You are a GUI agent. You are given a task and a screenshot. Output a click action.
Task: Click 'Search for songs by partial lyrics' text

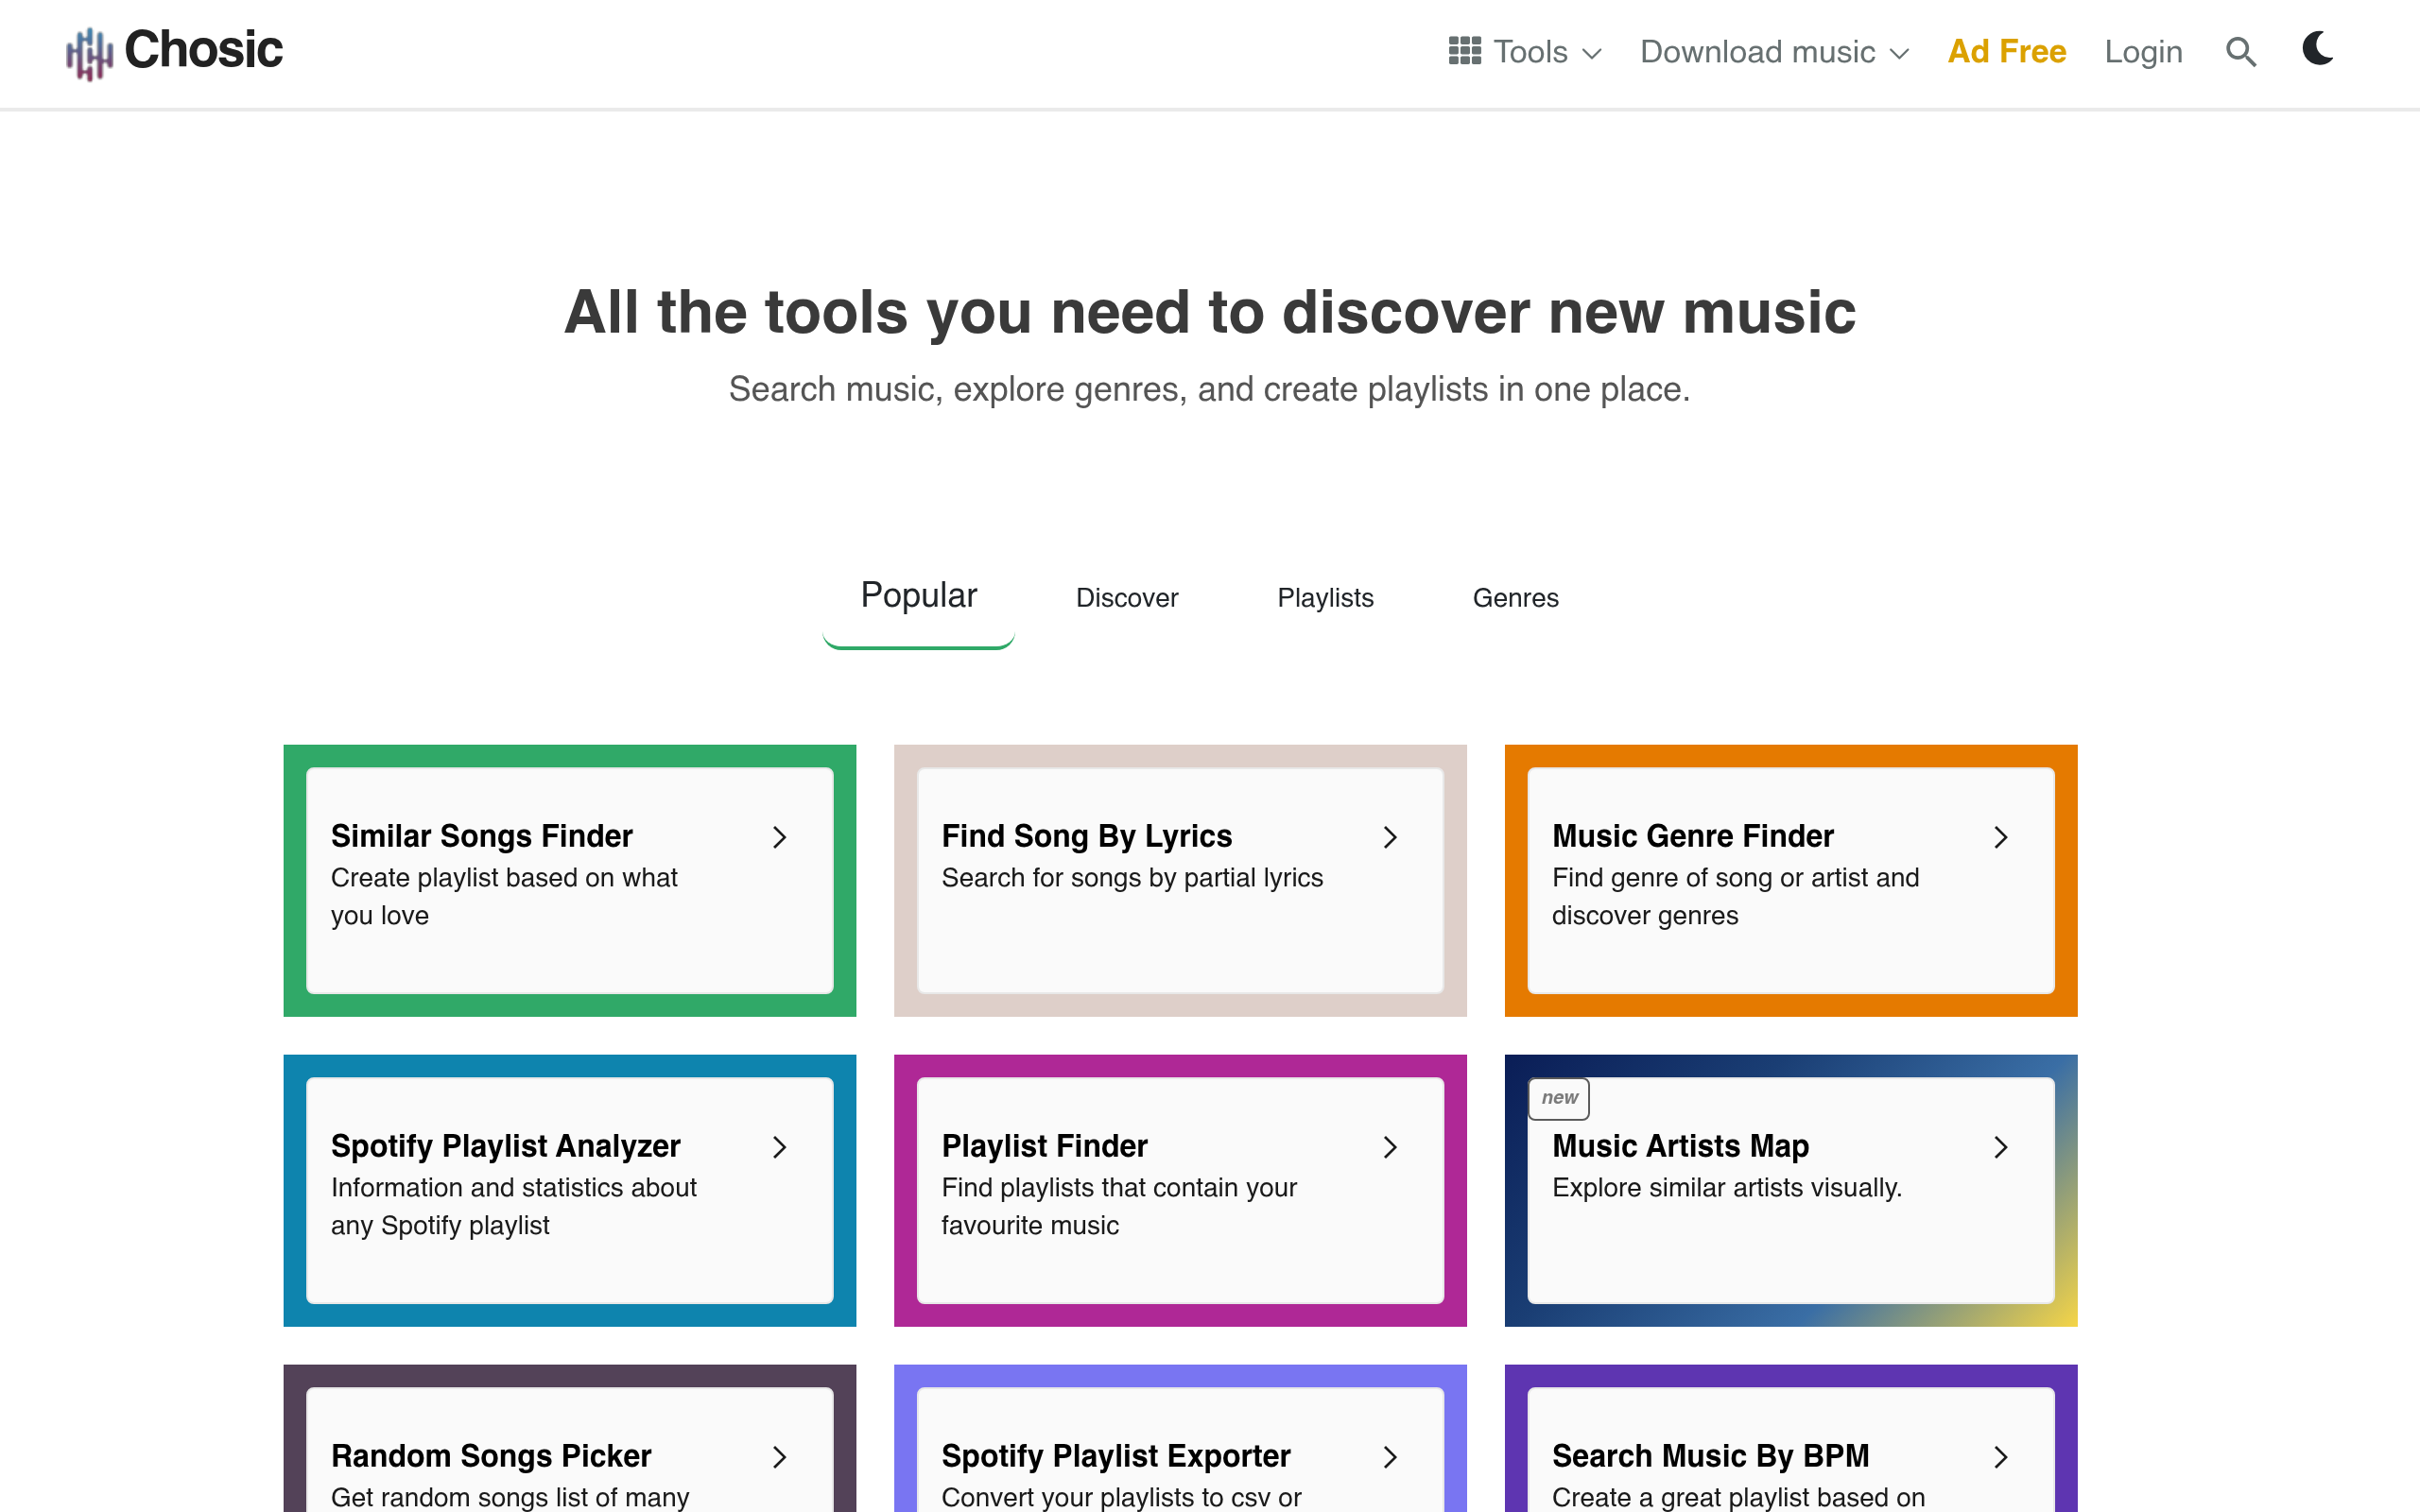(x=1132, y=878)
